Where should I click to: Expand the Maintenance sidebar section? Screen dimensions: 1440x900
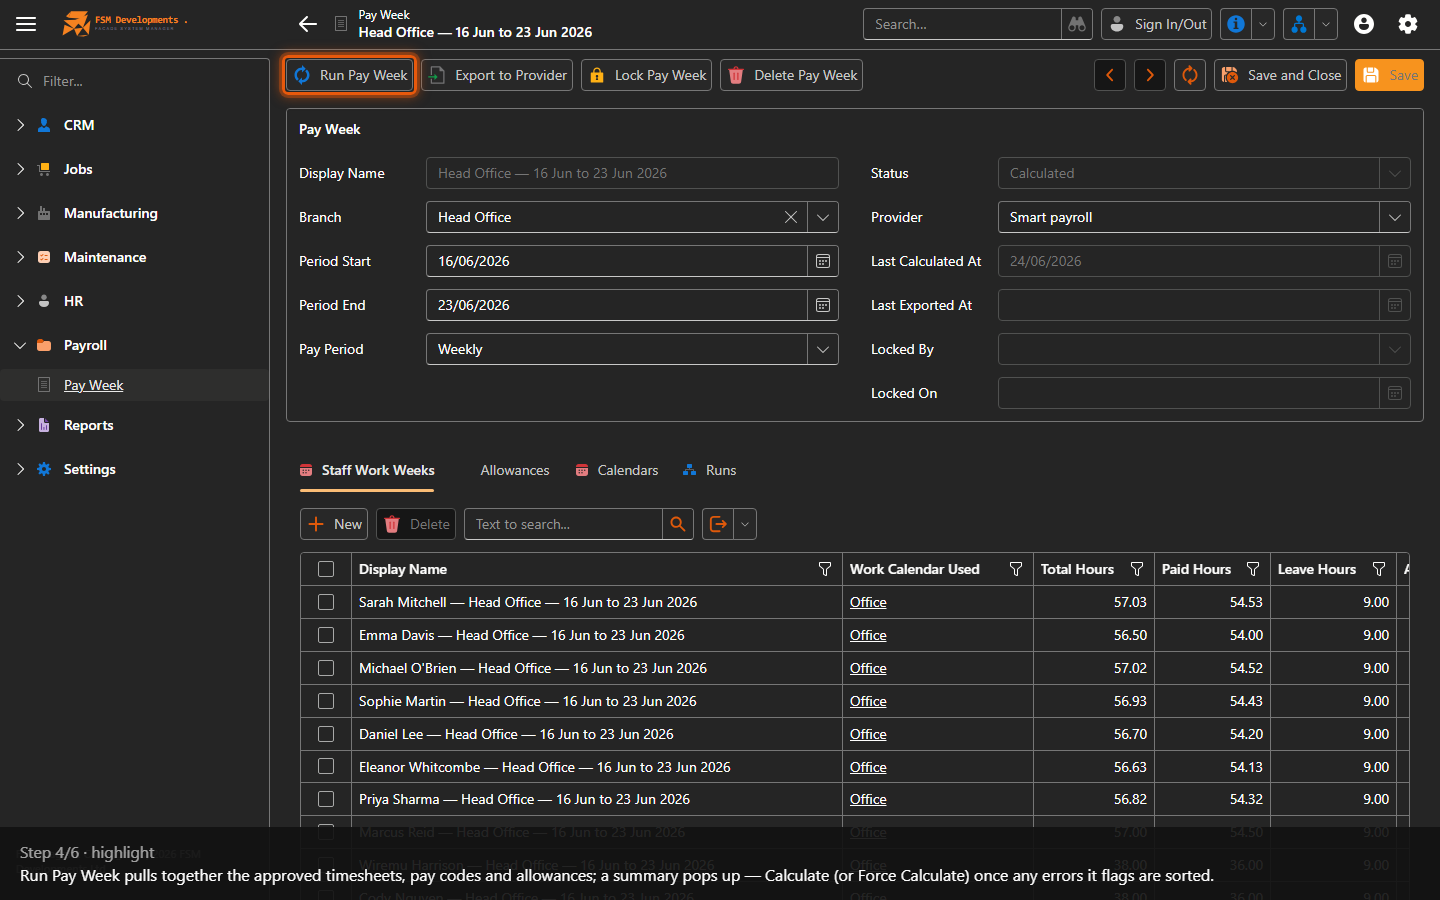[20, 257]
